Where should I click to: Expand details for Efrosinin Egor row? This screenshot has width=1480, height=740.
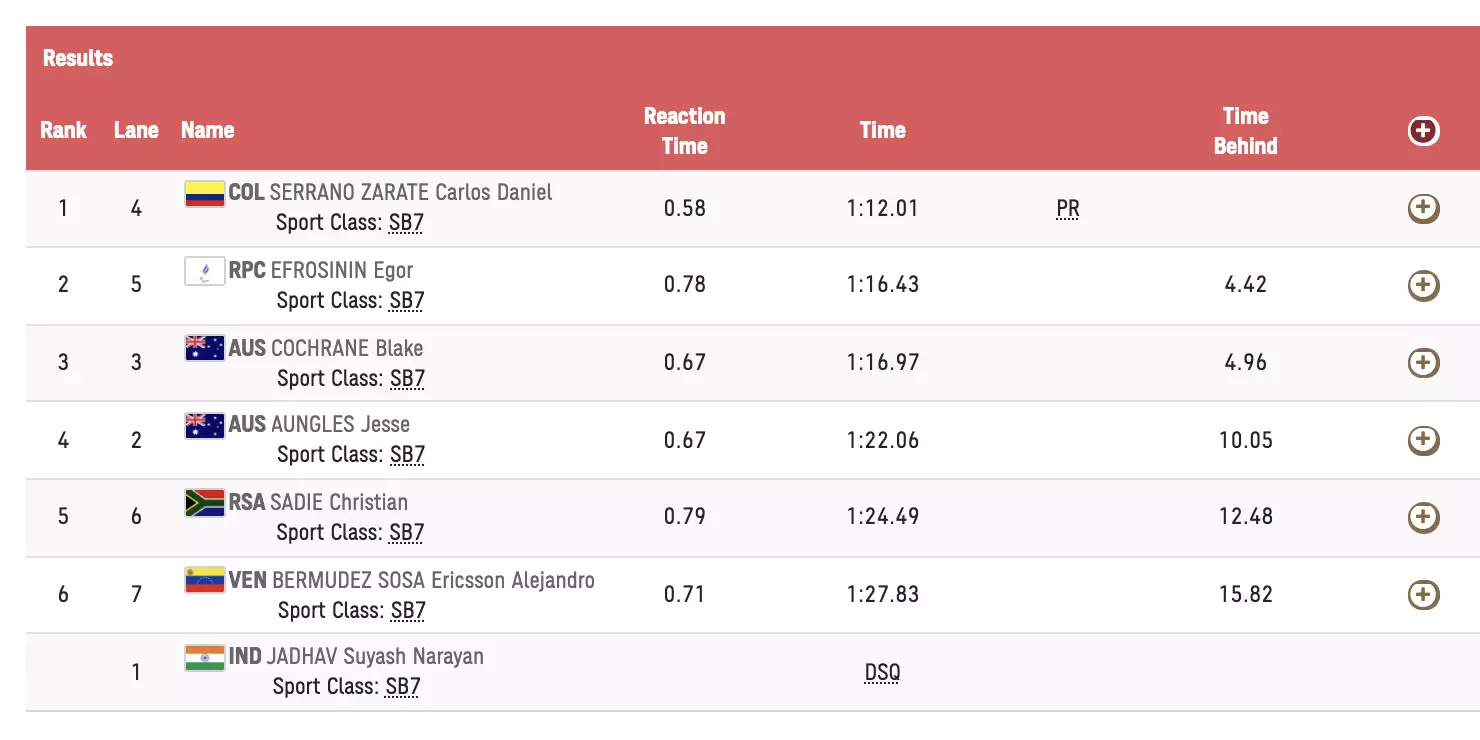[1423, 285]
